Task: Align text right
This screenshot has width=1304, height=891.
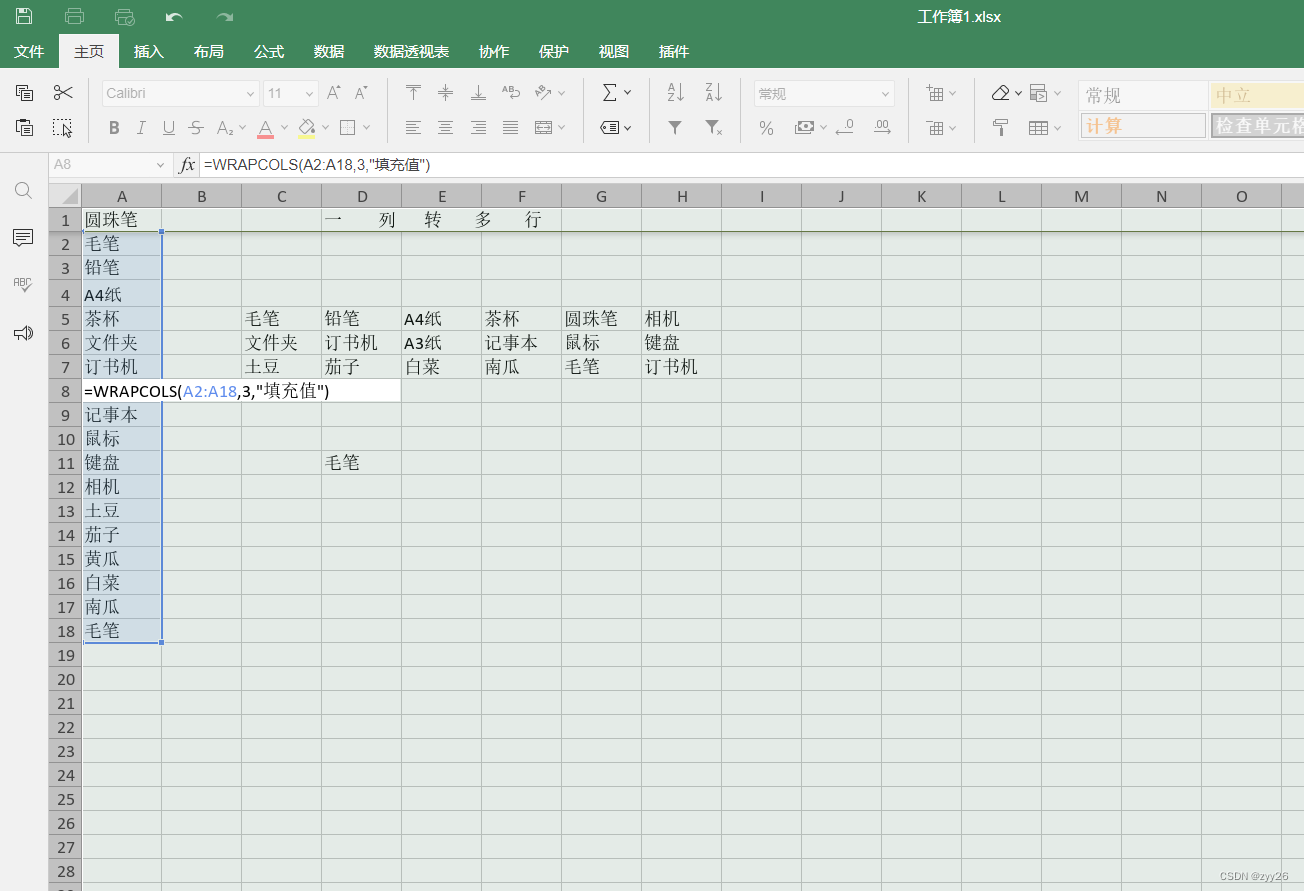Action: 478,127
